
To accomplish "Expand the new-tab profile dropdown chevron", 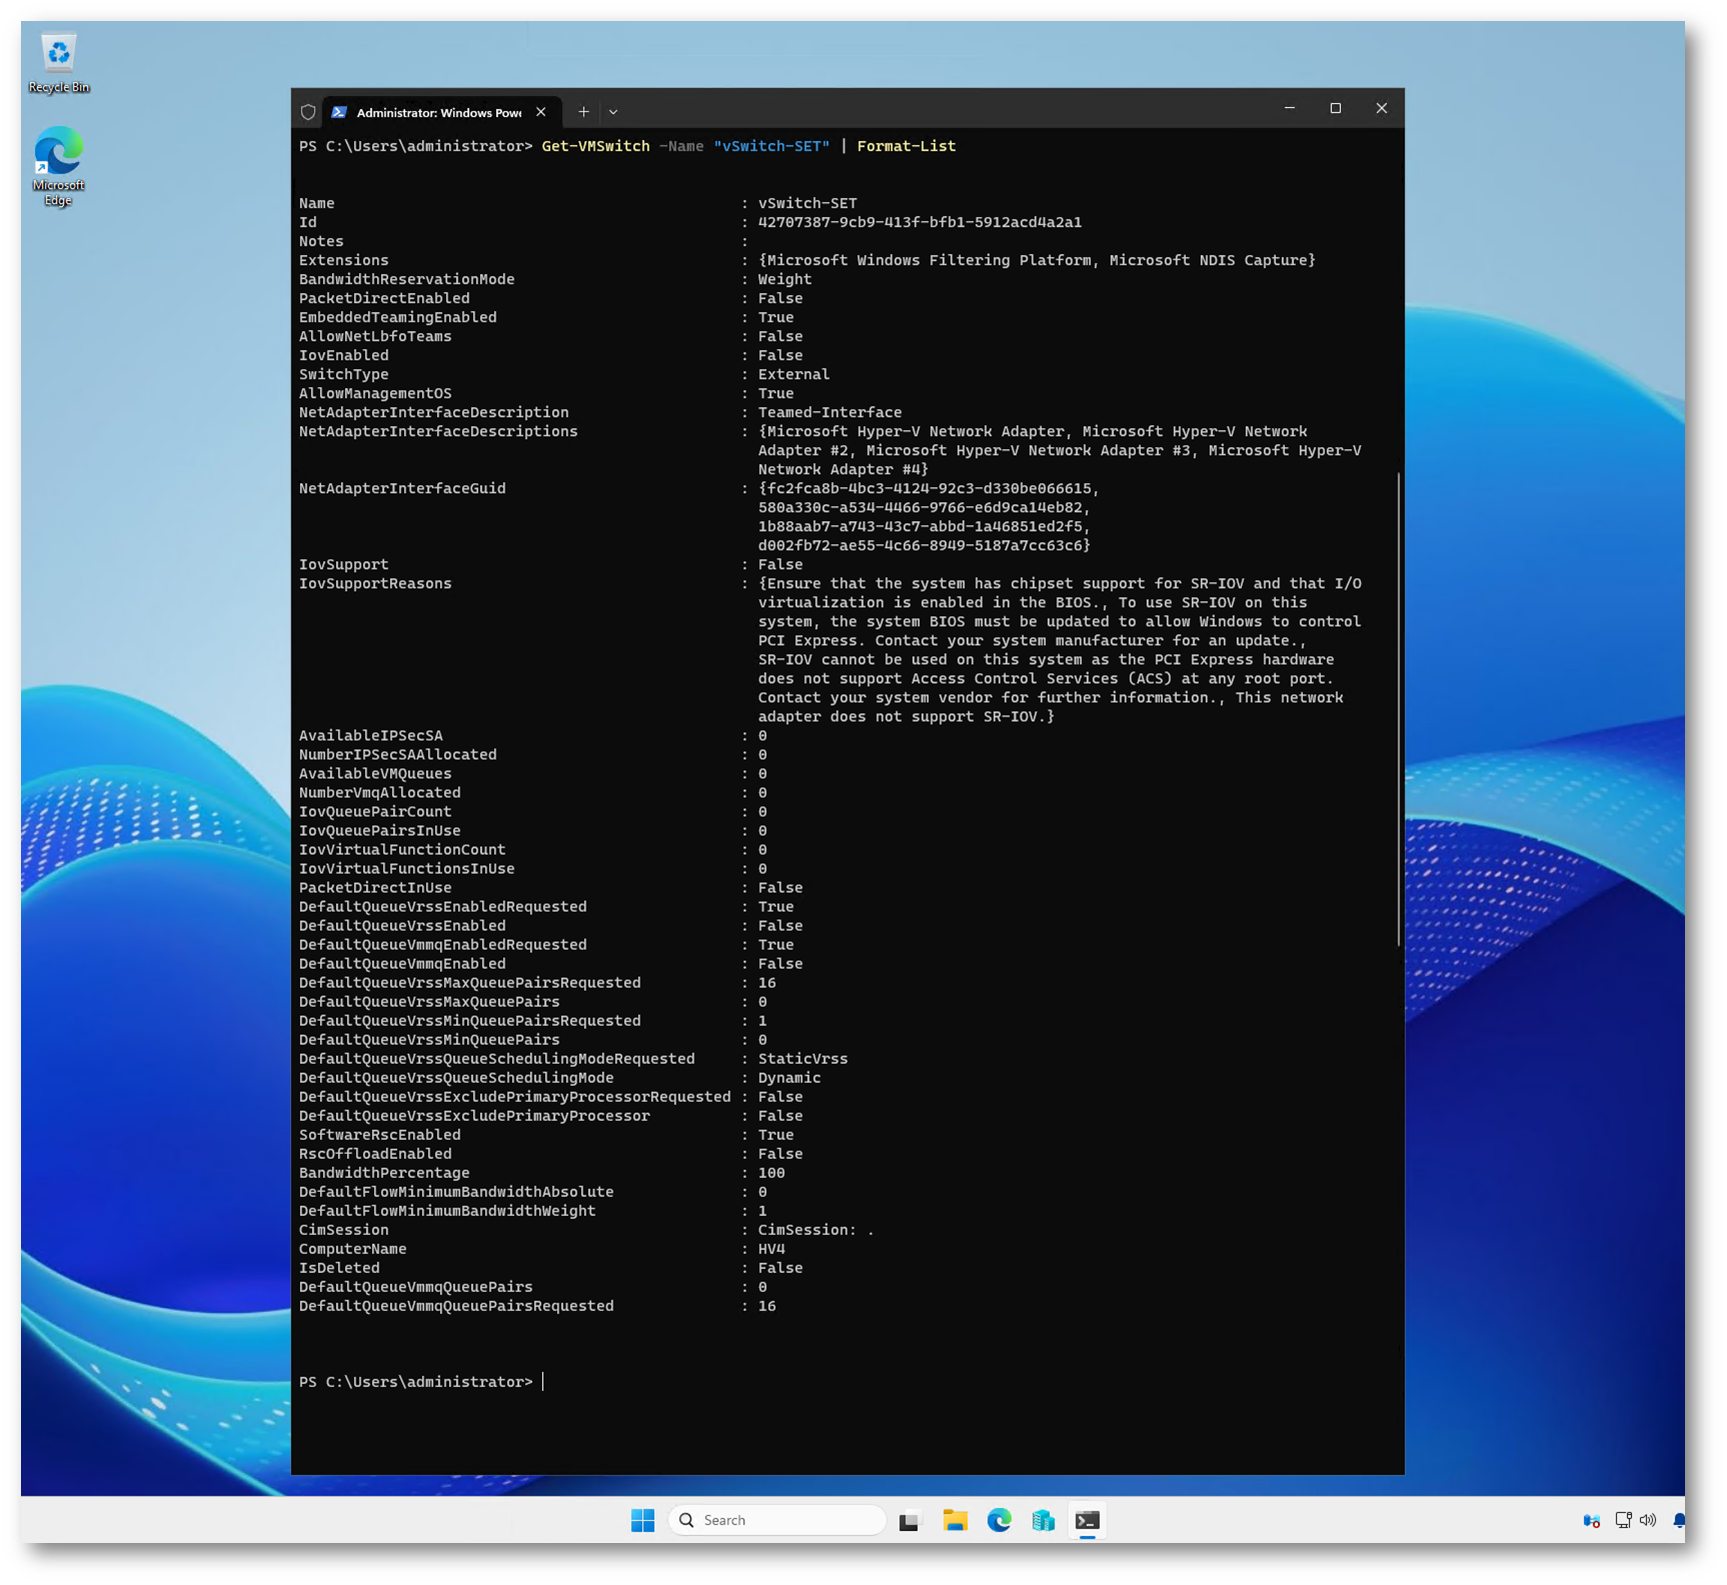I will [613, 112].
